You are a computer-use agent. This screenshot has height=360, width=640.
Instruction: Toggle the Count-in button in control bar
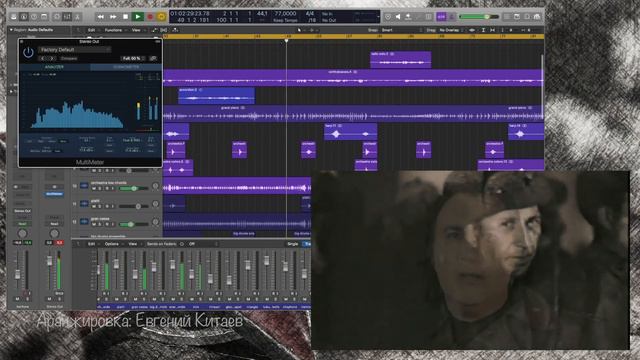click(x=441, y=17)
